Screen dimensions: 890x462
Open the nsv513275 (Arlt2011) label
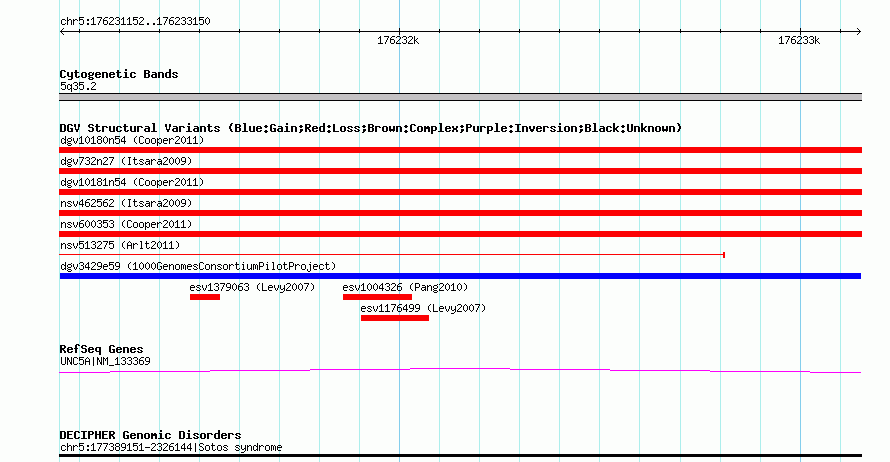click(x=120, y=245)
